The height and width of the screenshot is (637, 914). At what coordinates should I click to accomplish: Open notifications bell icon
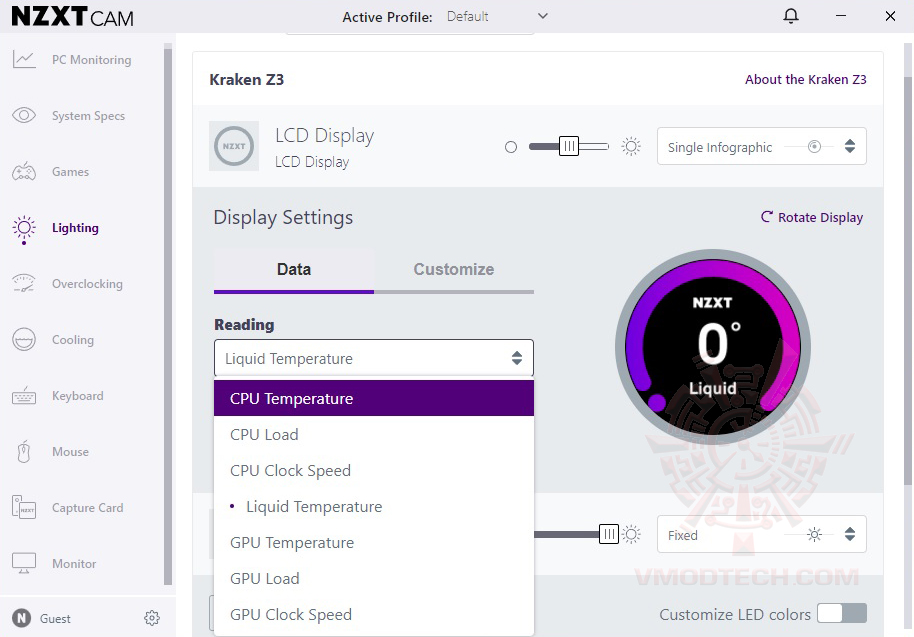pos(790,16)
